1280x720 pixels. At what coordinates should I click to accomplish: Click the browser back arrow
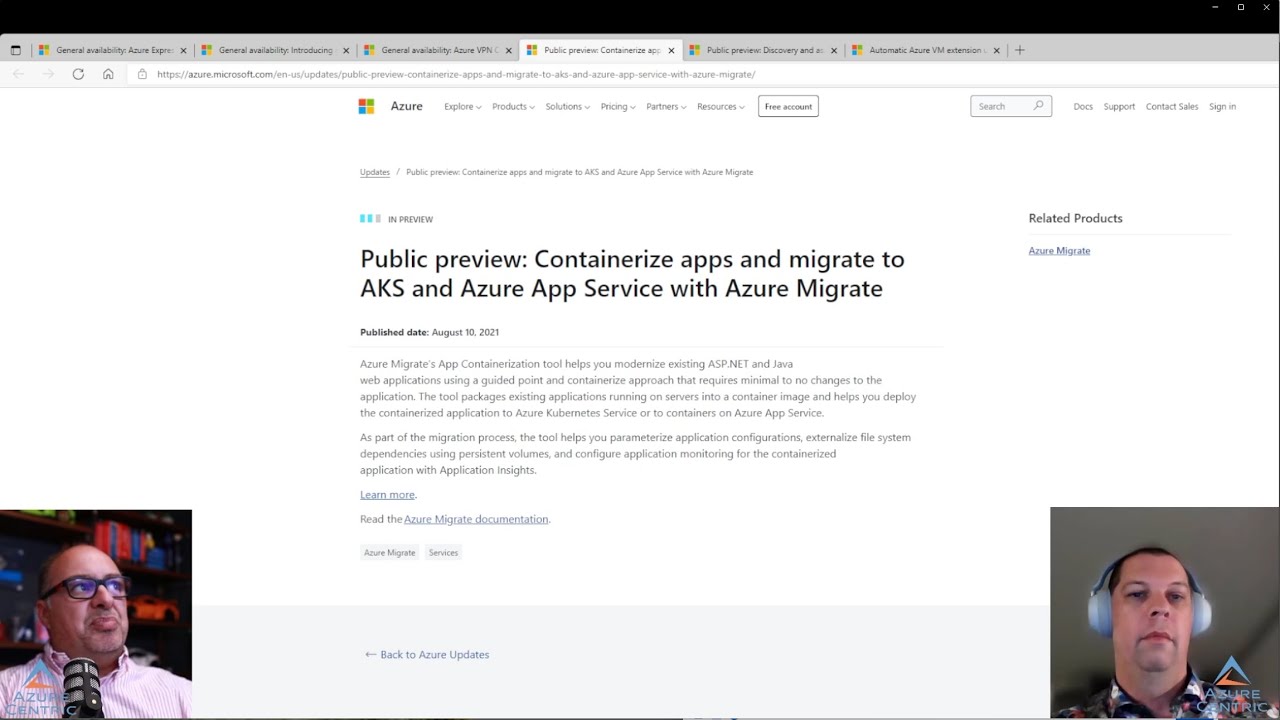(x=18, y=74)
